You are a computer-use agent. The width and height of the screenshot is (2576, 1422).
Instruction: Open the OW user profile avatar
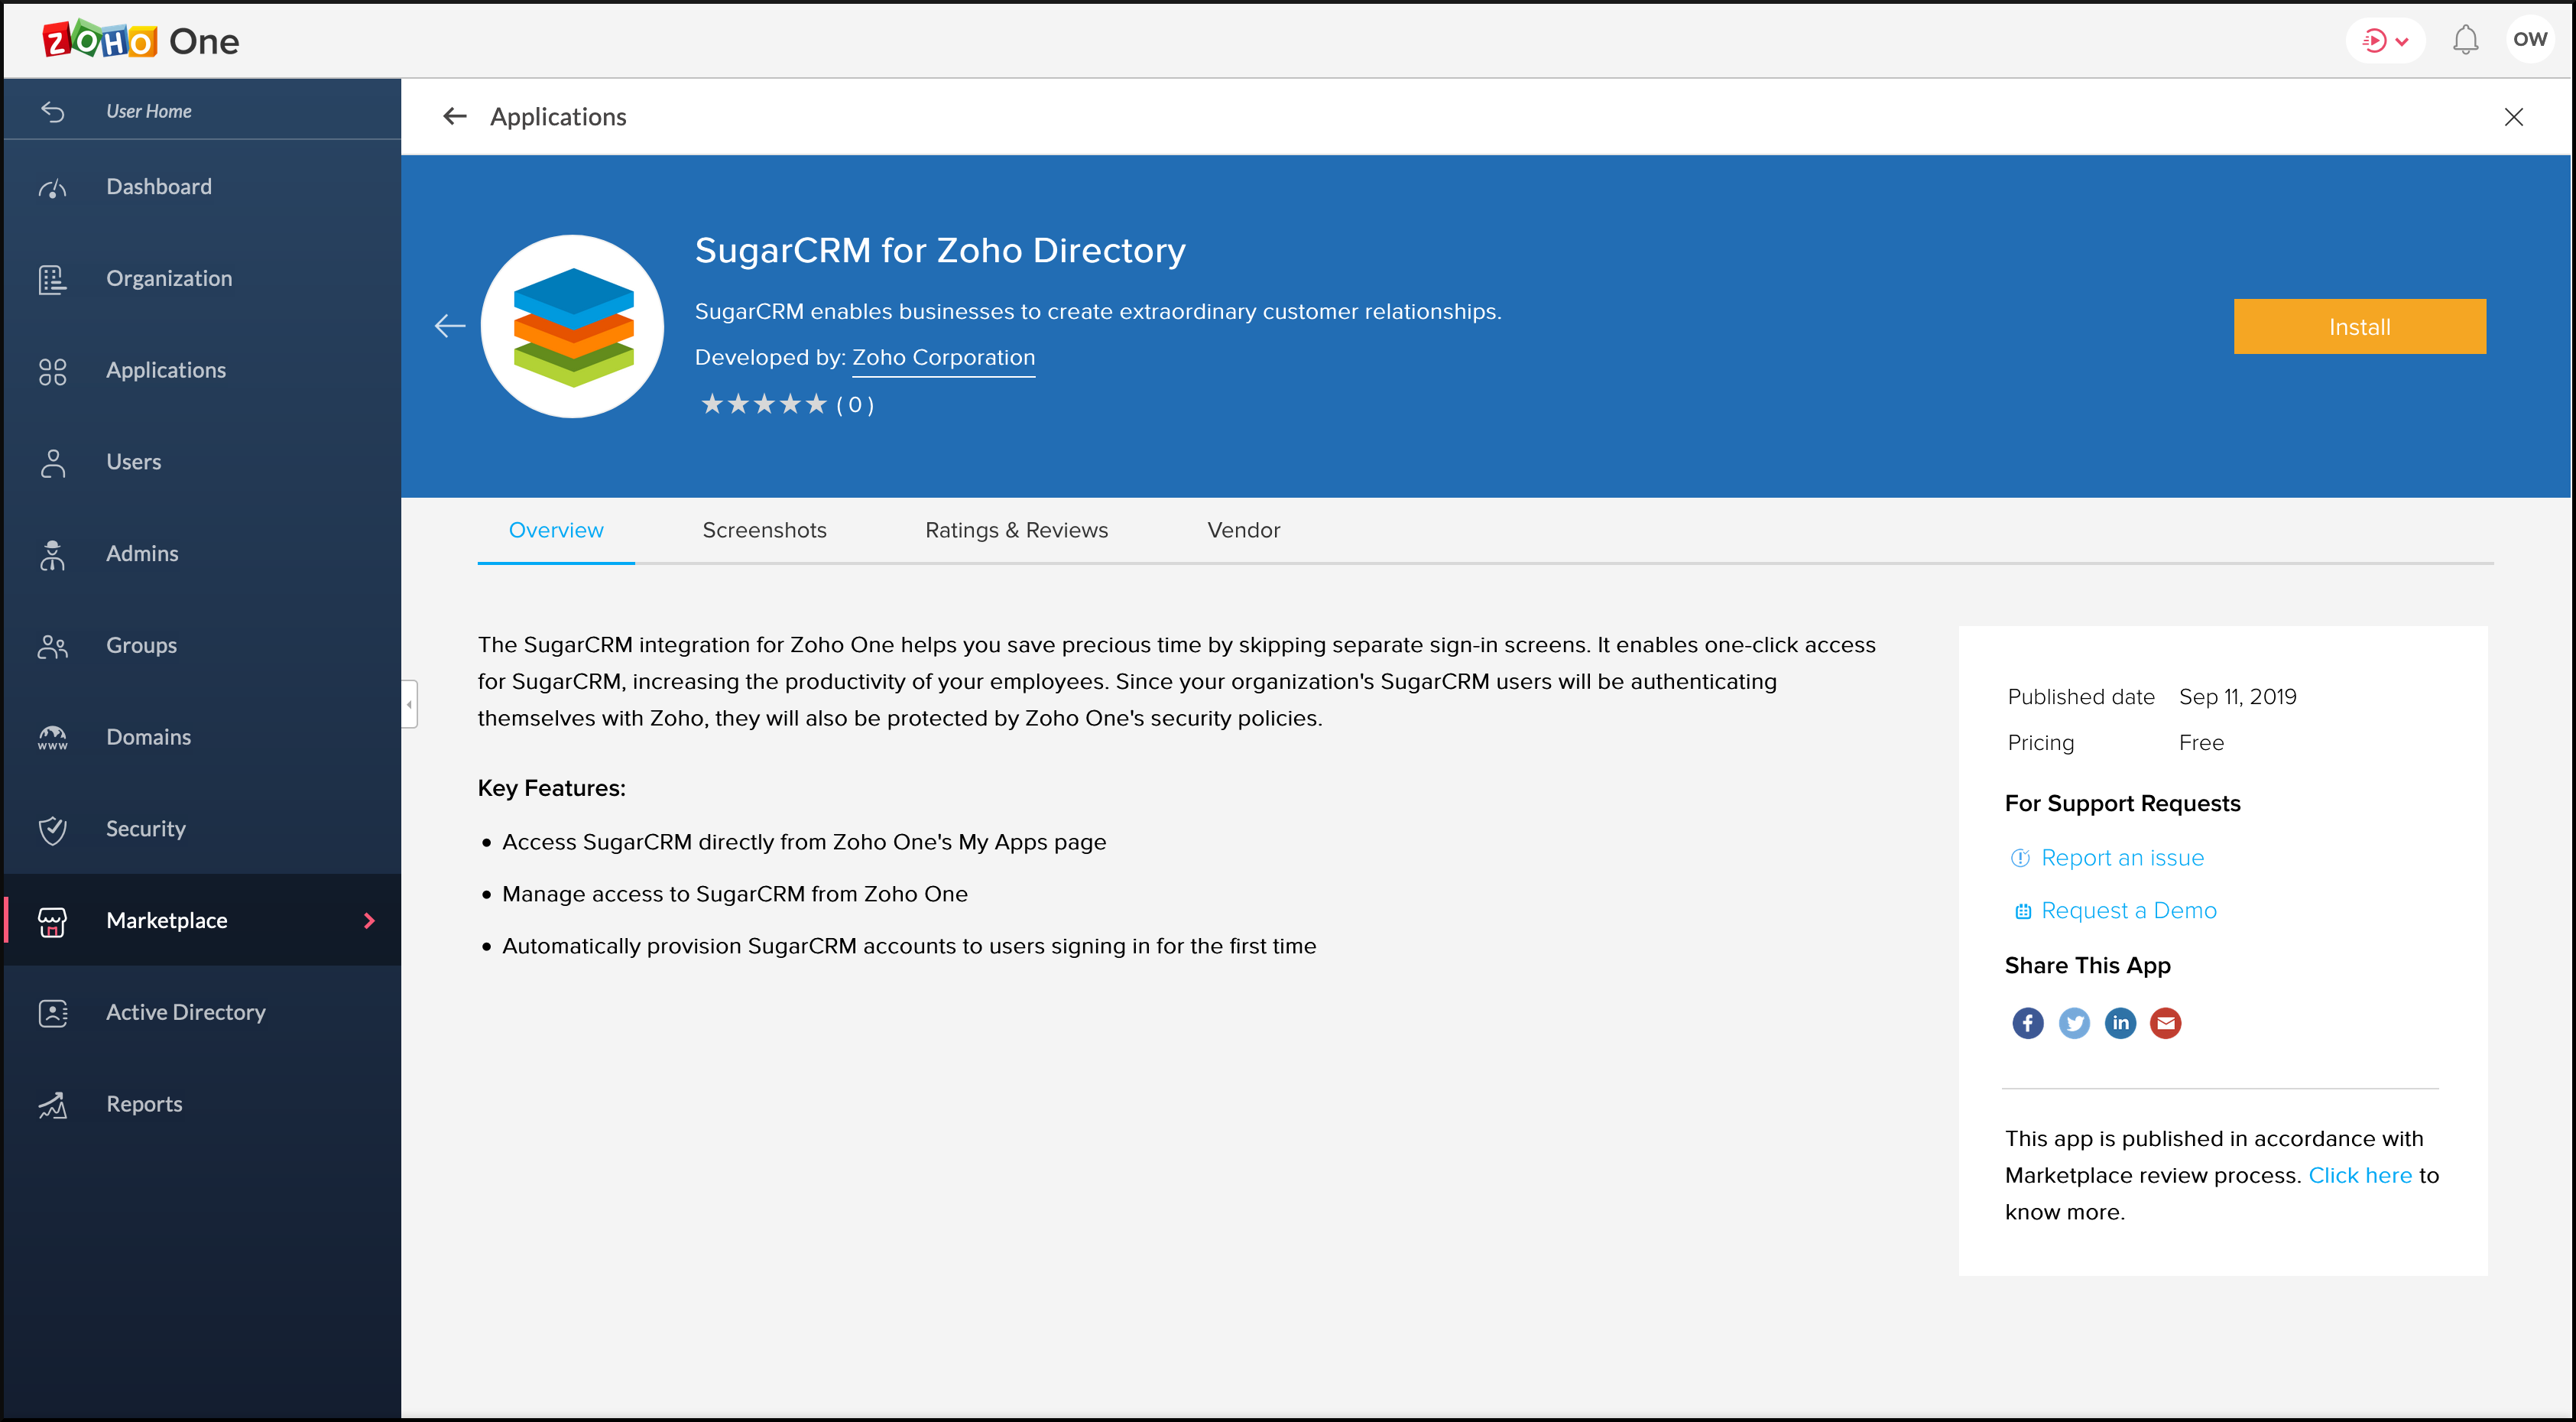2529,40
